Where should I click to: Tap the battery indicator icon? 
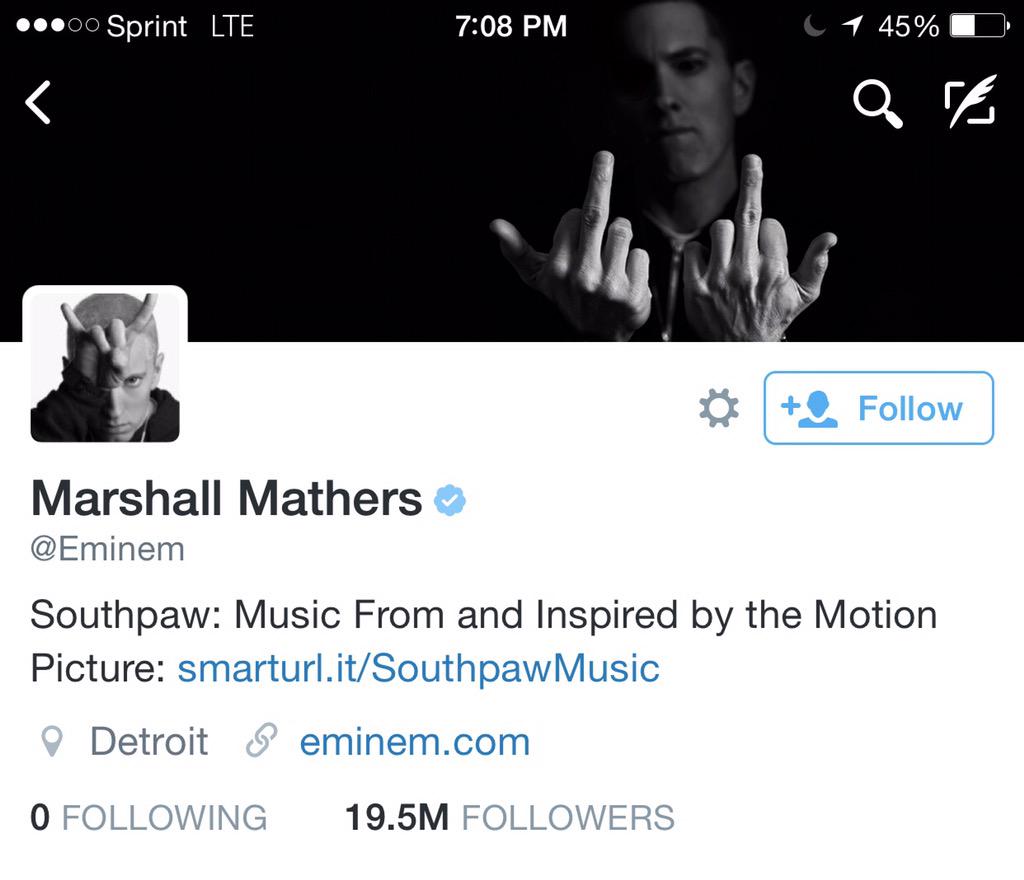[979, 26]
